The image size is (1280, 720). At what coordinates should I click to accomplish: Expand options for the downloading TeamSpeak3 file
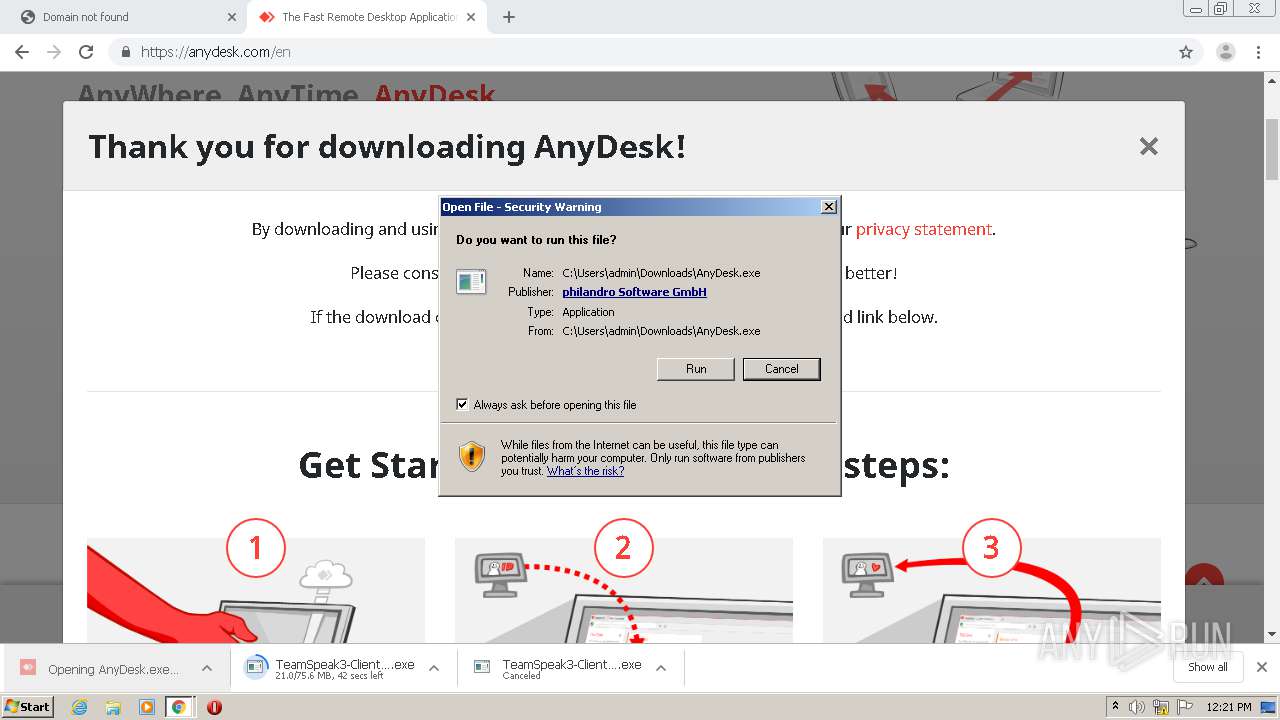coord(434,669)
